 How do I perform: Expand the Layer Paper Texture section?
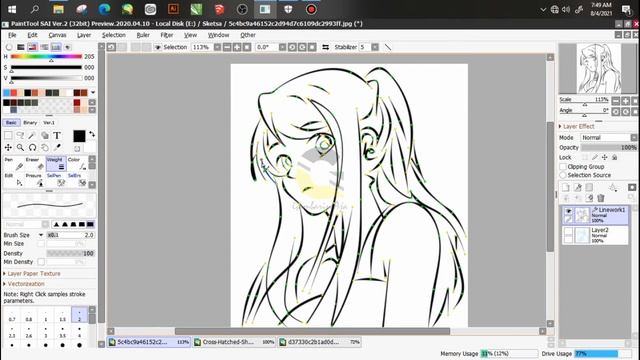(x=32, y=273)
